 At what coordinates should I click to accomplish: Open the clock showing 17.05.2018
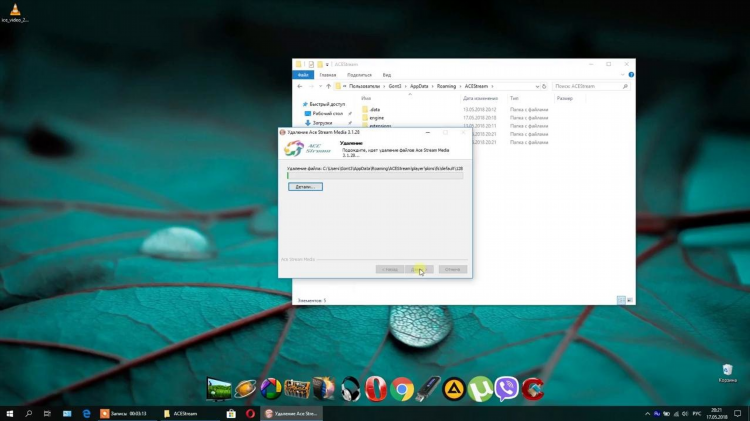click(x=716, y=414)
